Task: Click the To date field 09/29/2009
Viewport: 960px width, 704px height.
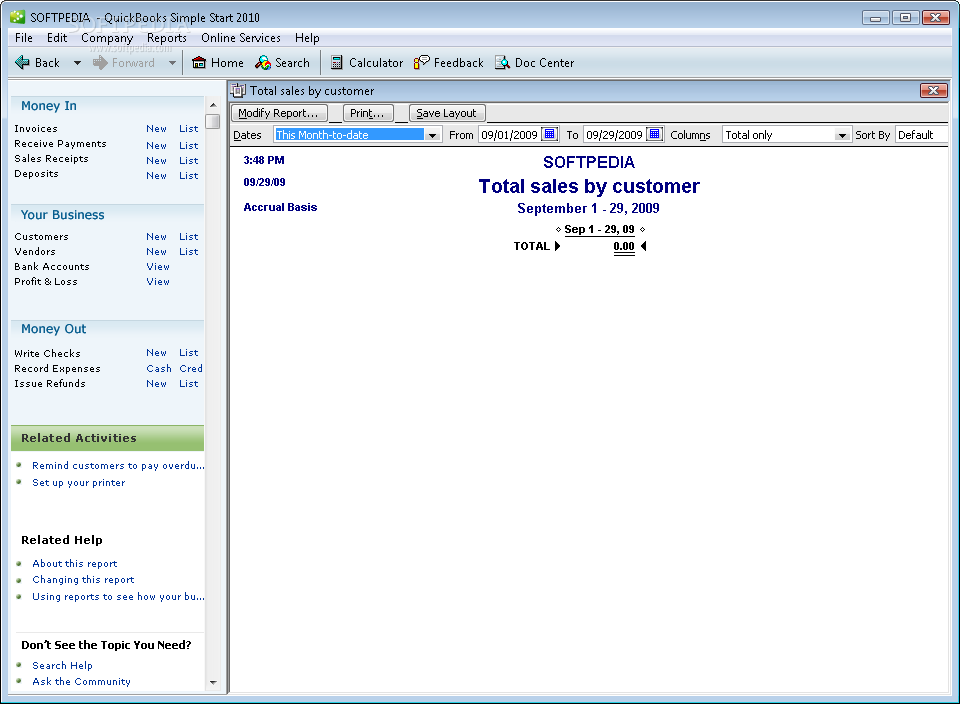Action: (614, 135)
